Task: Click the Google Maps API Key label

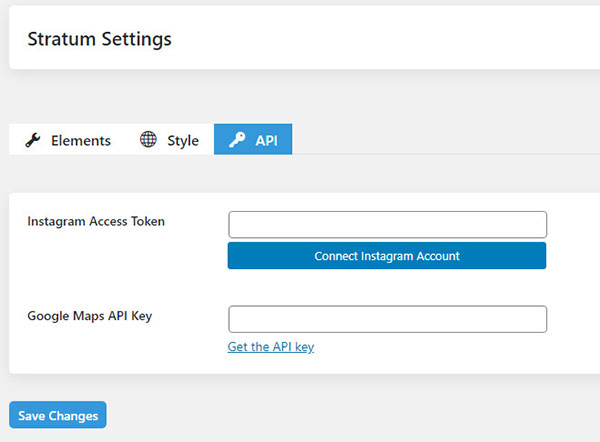Action: (90, 316)
